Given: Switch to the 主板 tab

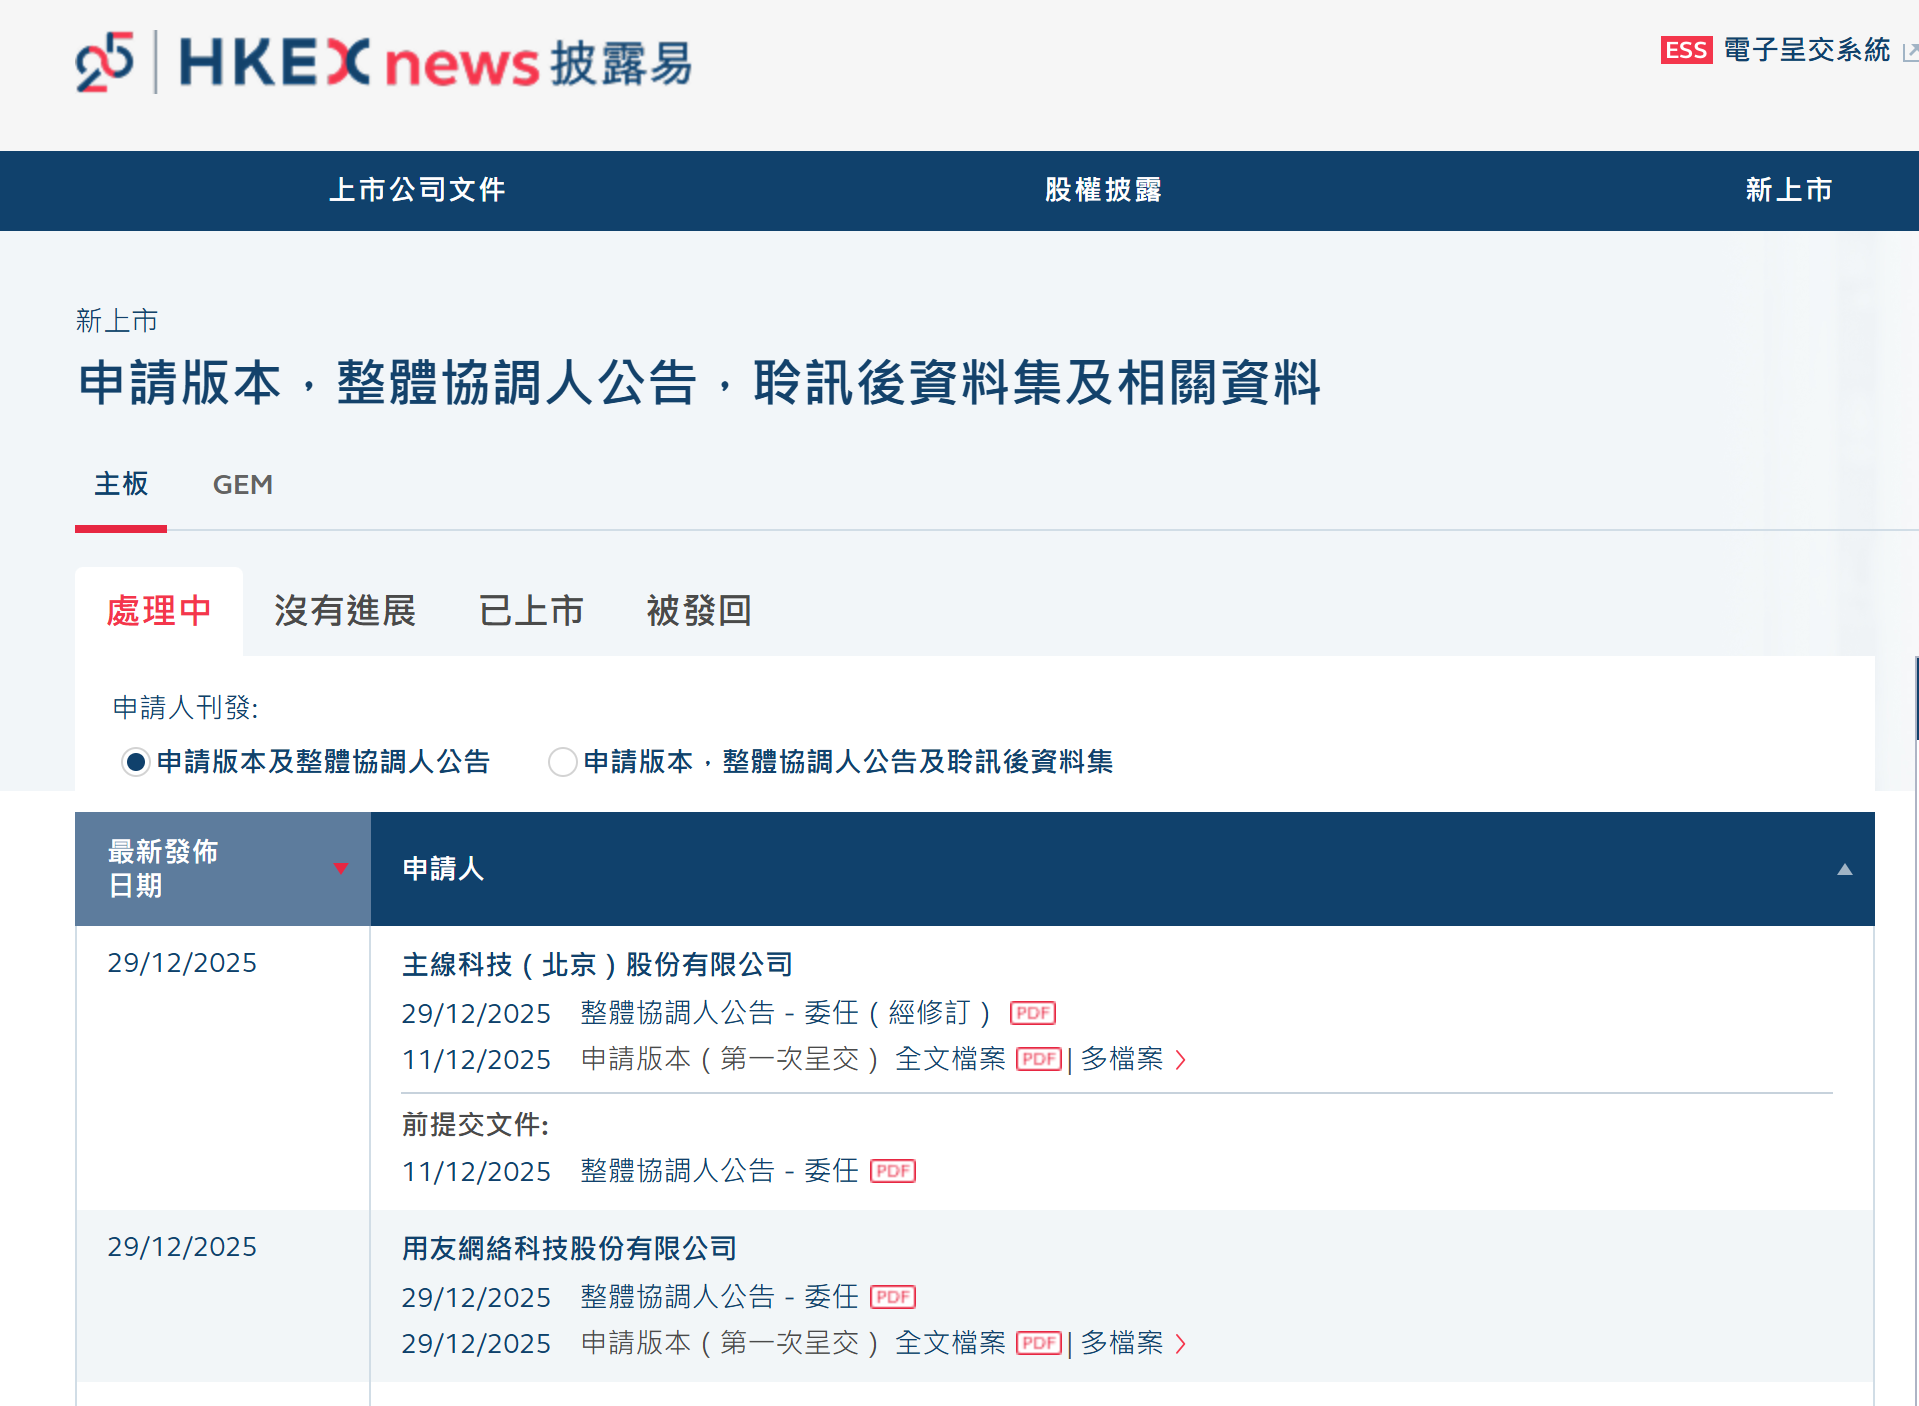Looking at the screenshot, I should pyautogui.click(x=121, y=484).
